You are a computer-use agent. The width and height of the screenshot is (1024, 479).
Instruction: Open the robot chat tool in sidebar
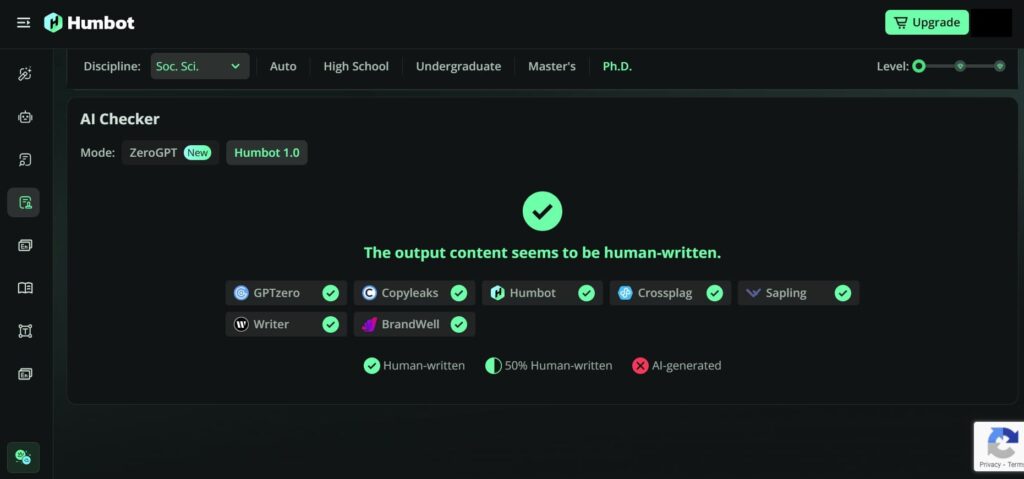tap(25, 117)
